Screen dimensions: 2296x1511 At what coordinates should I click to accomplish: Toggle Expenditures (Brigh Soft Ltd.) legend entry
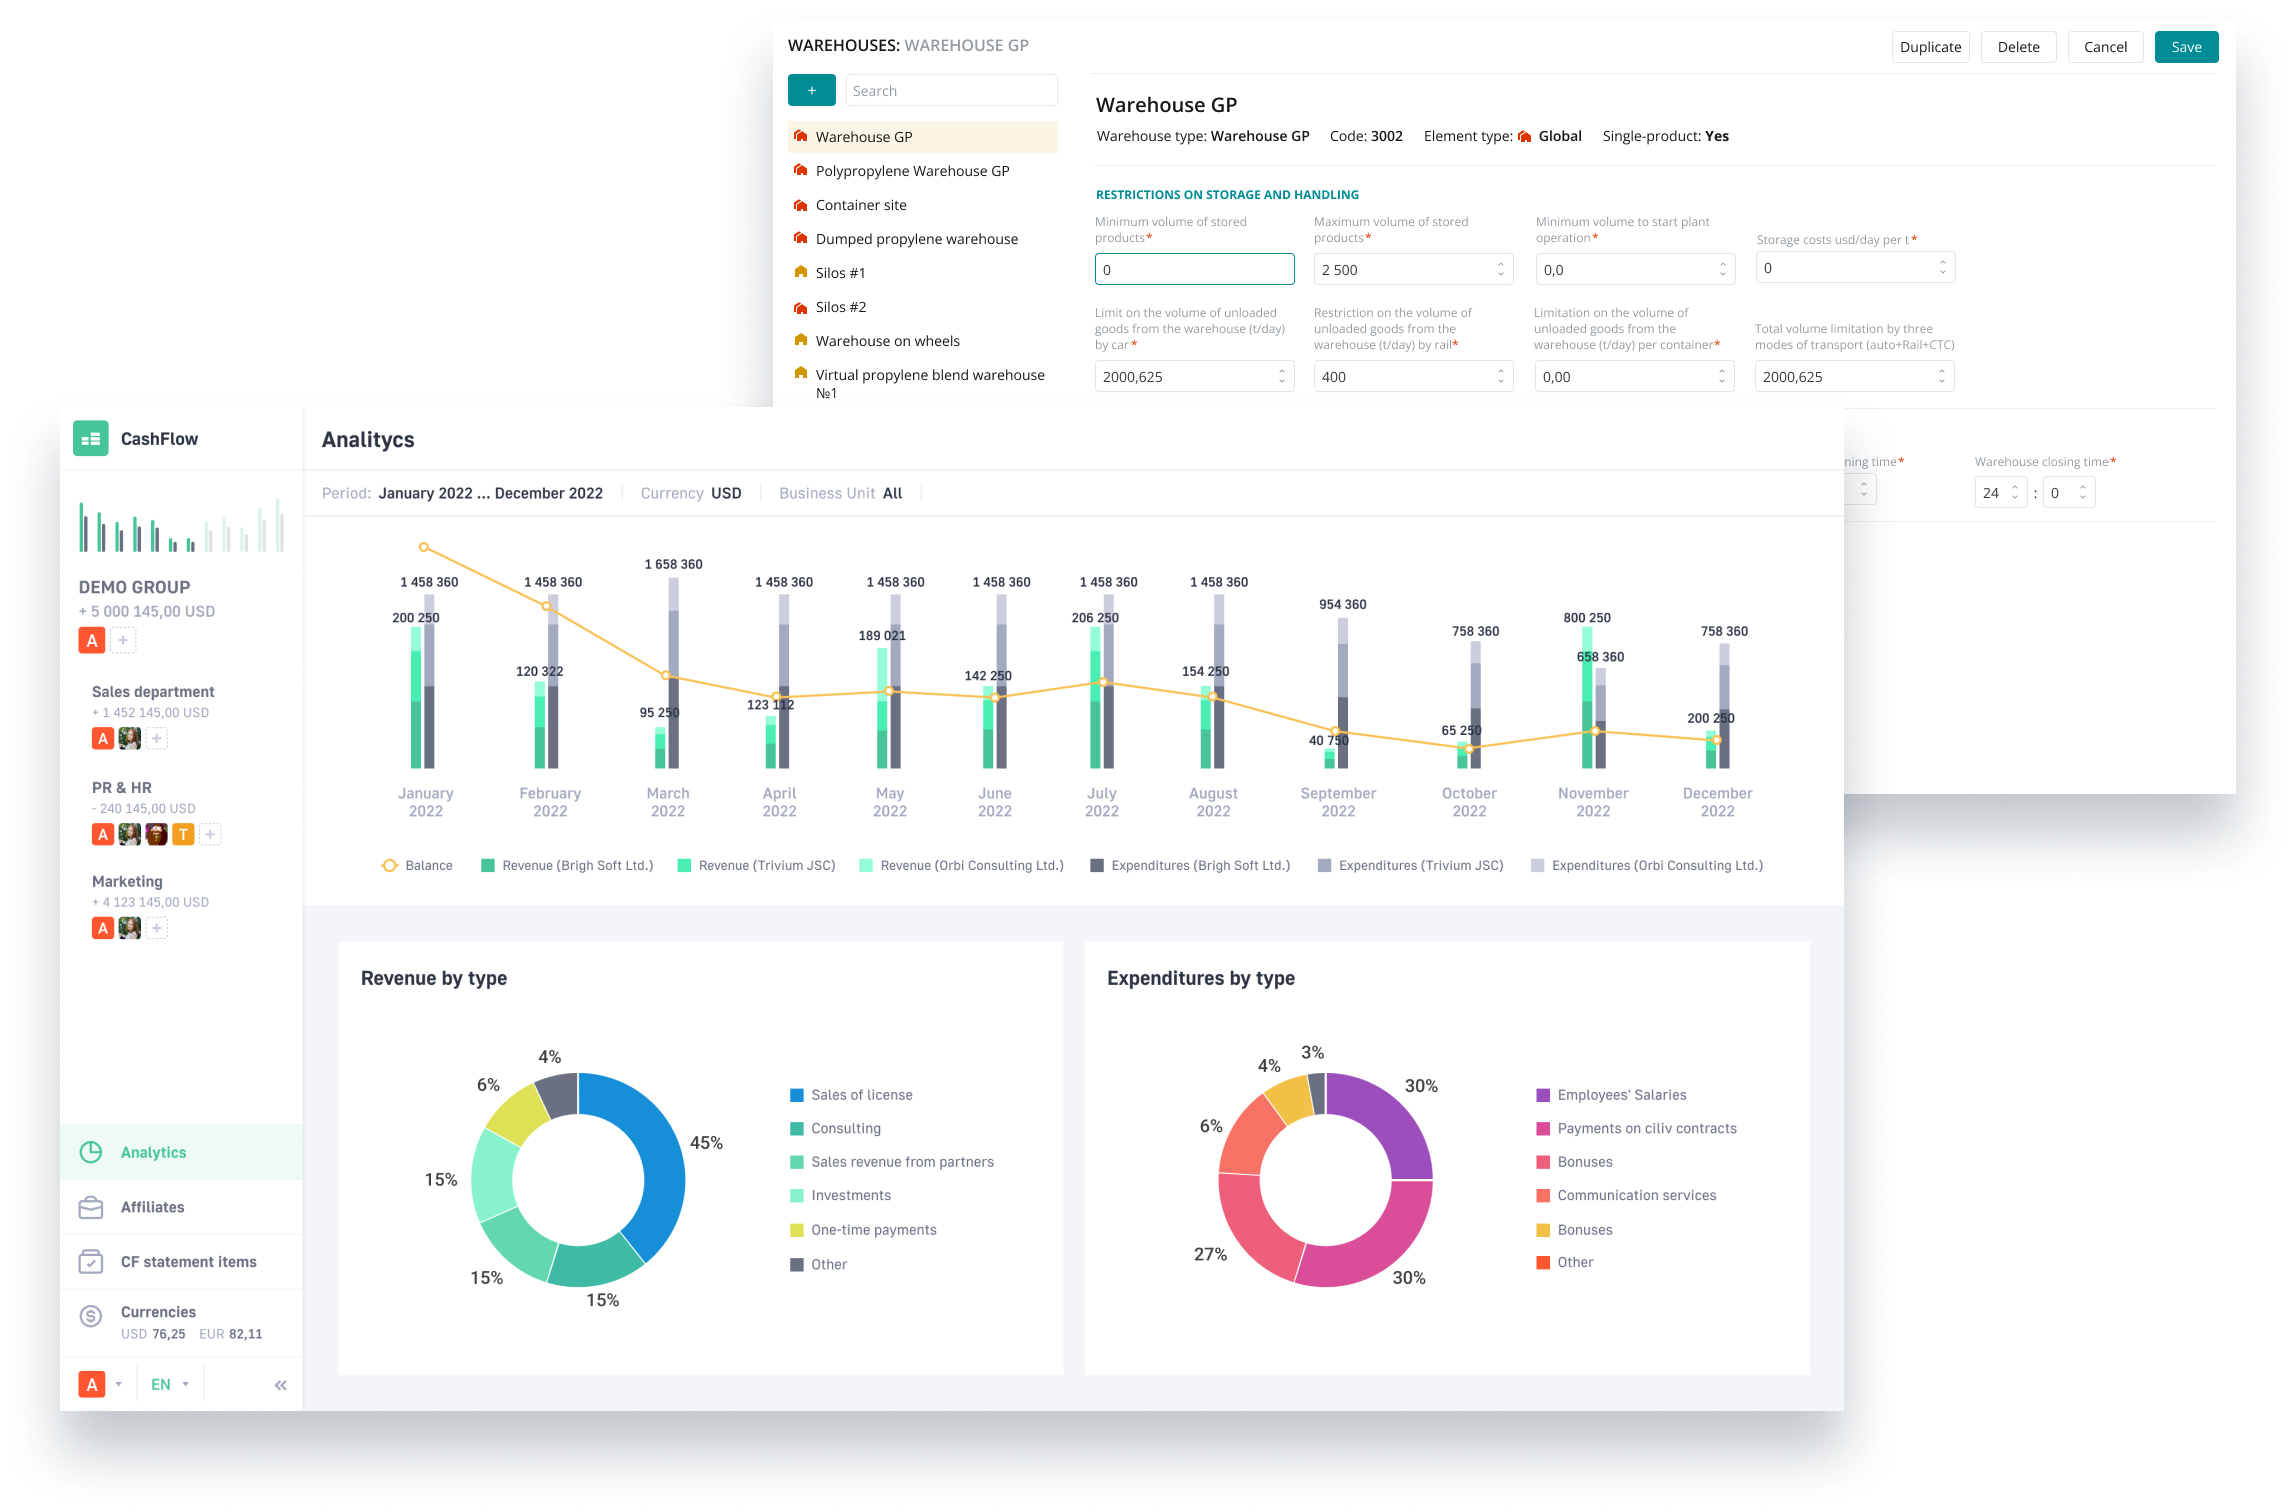1190,866
